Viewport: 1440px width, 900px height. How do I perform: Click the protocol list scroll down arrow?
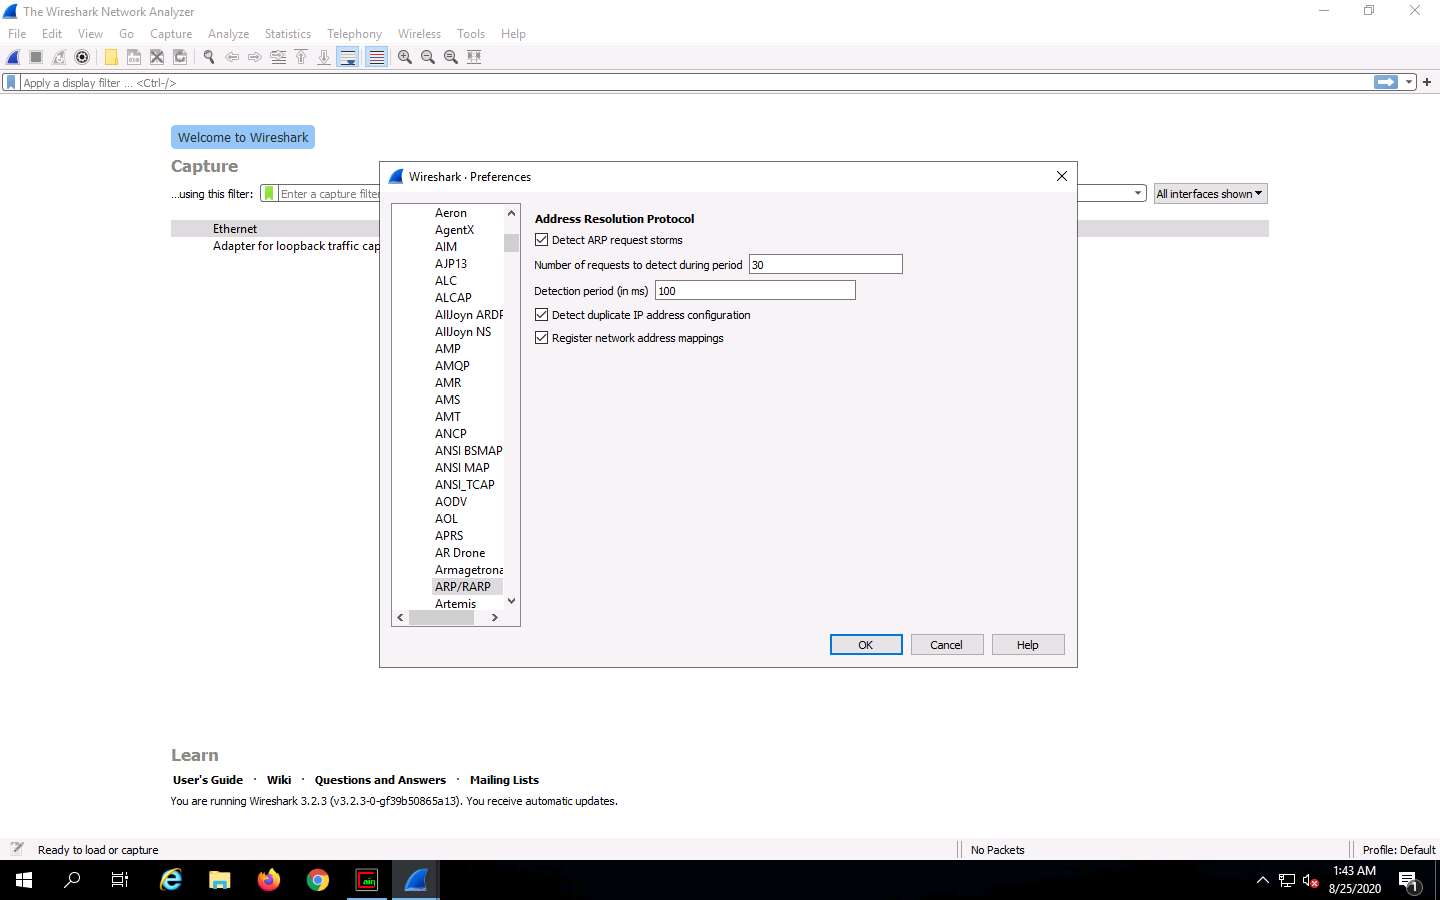512,601
